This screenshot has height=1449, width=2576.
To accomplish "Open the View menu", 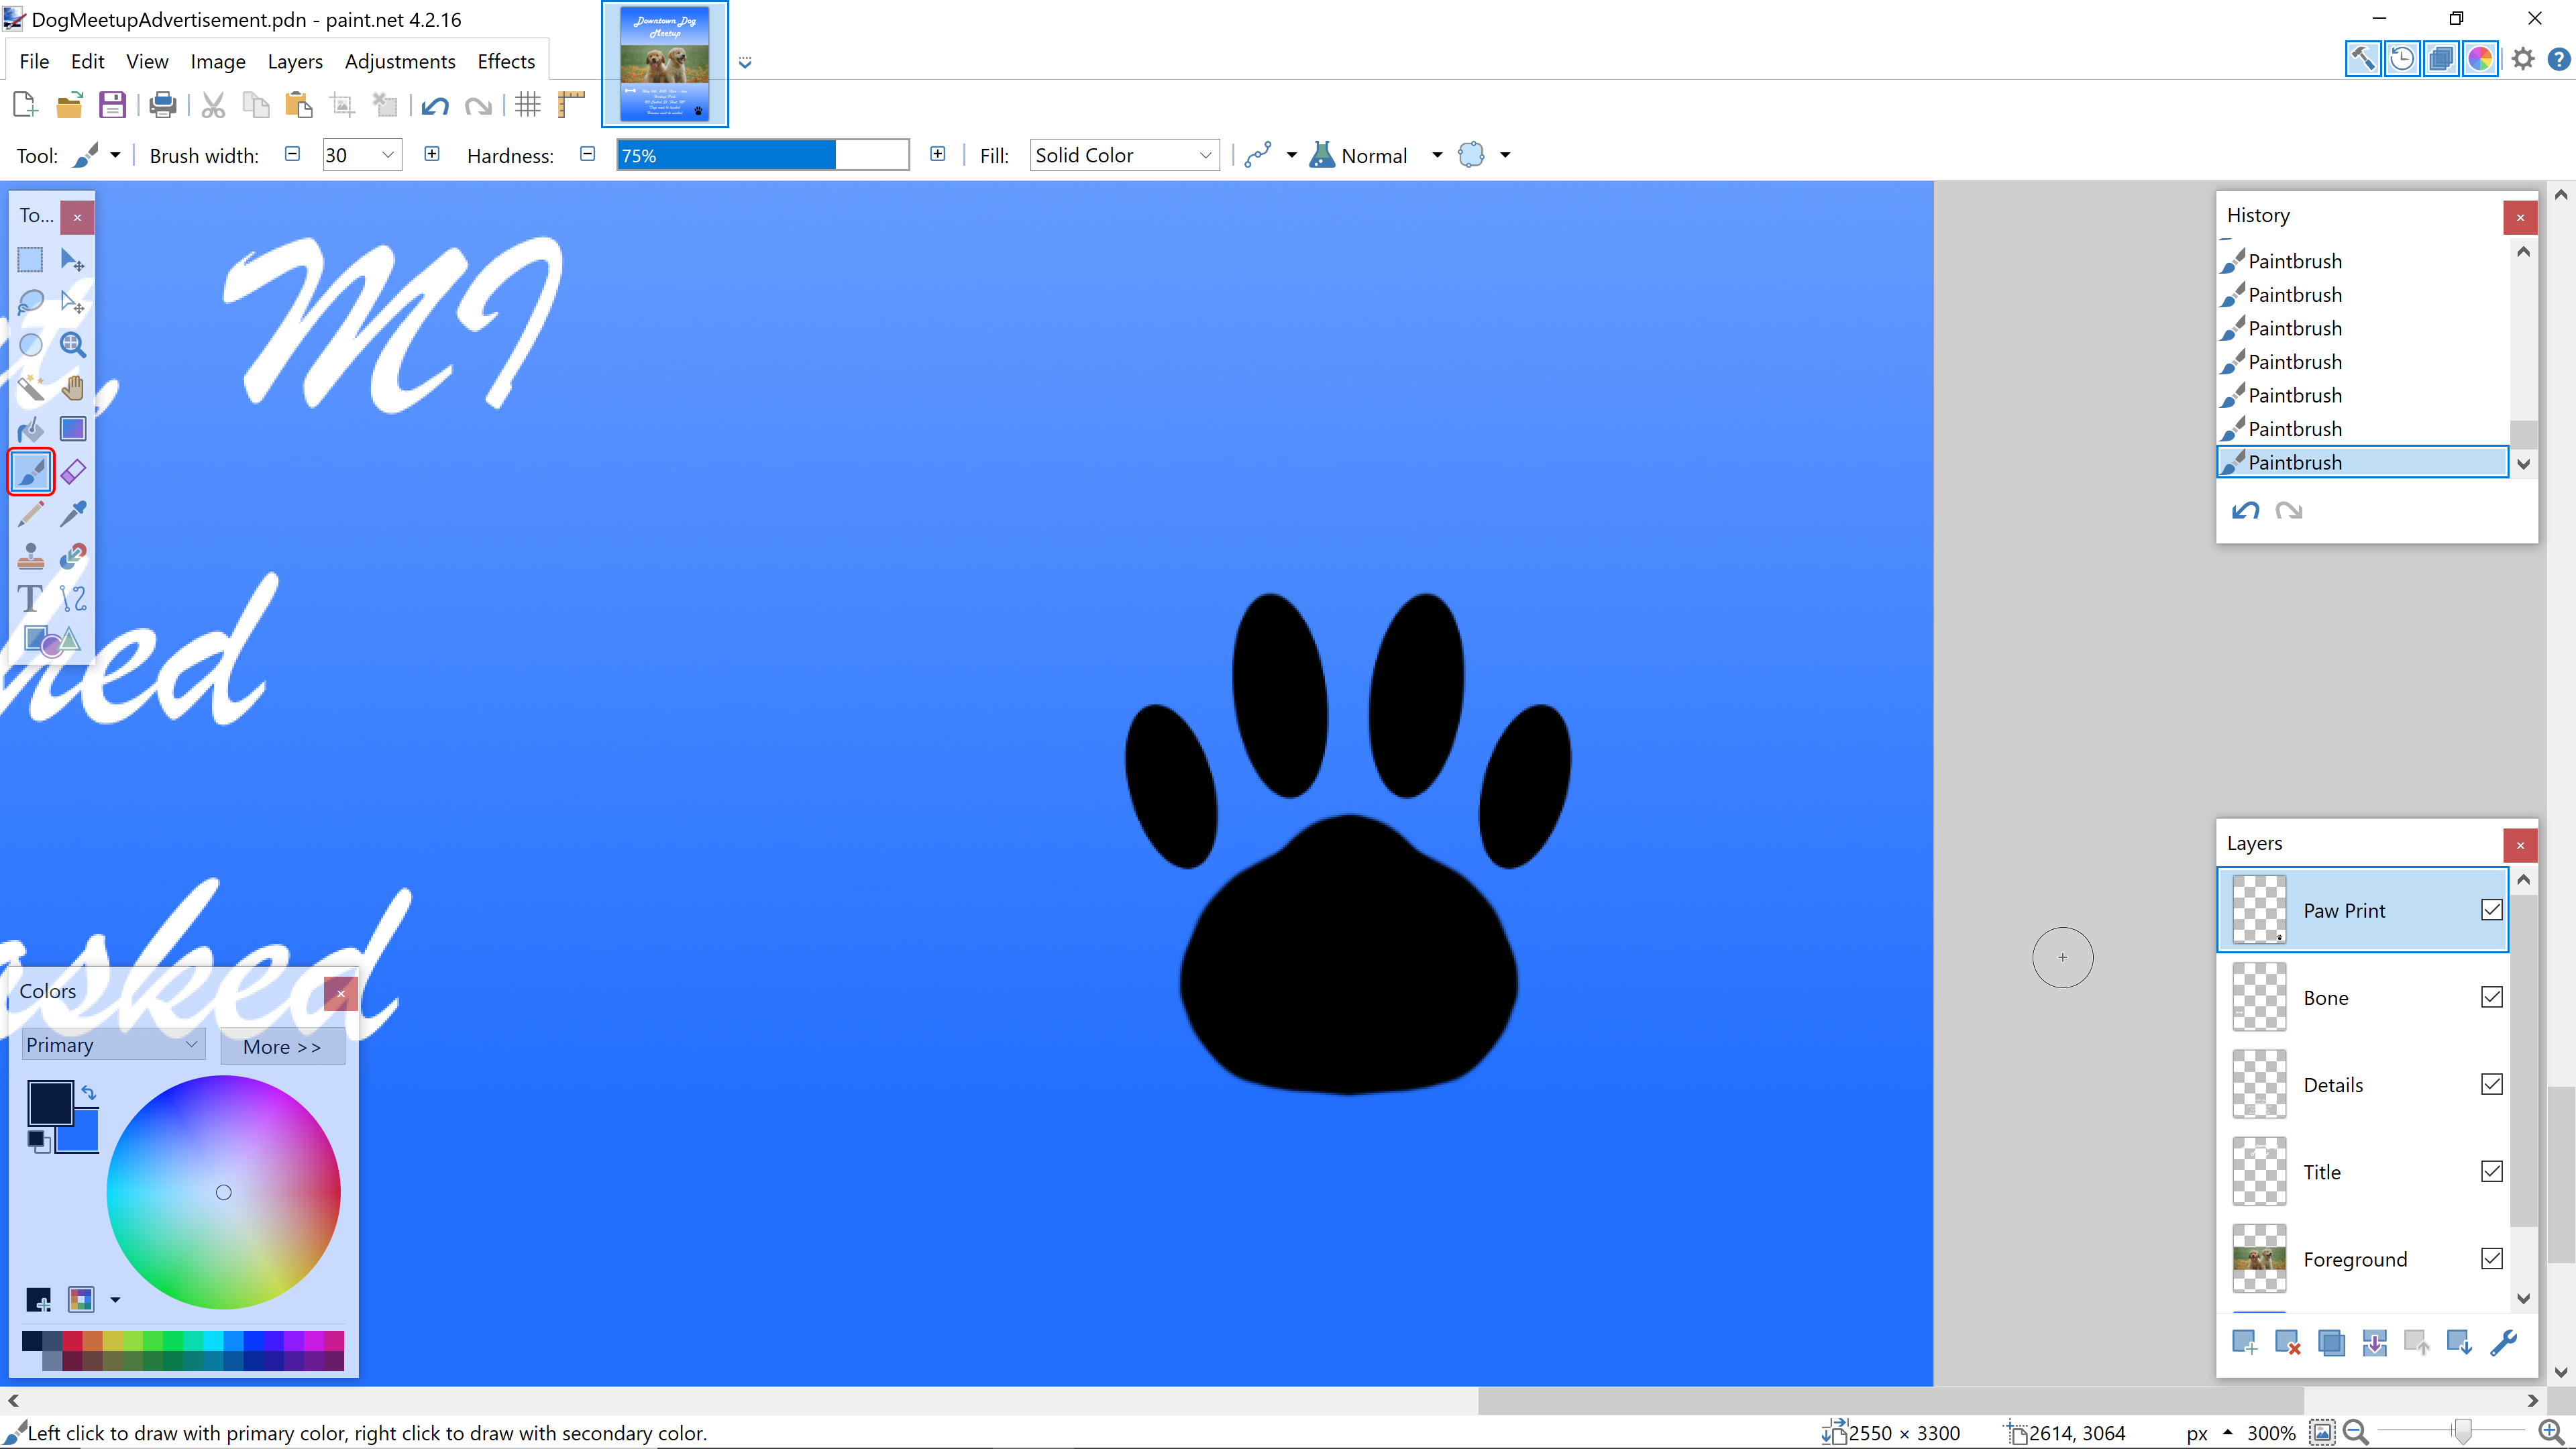I will [x=147, y=61].
